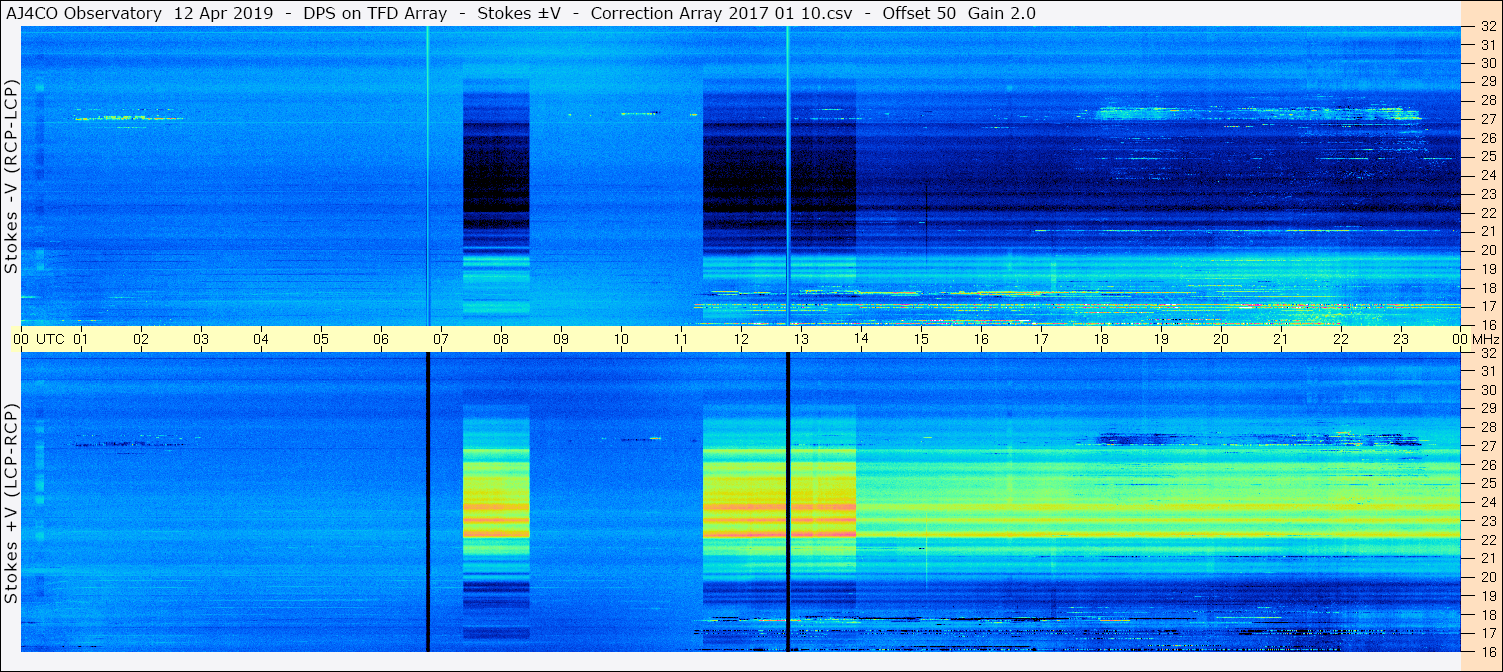1503x672 pixels.
Task: Click the 07 UTC time axis label
Action: [441, 339]
